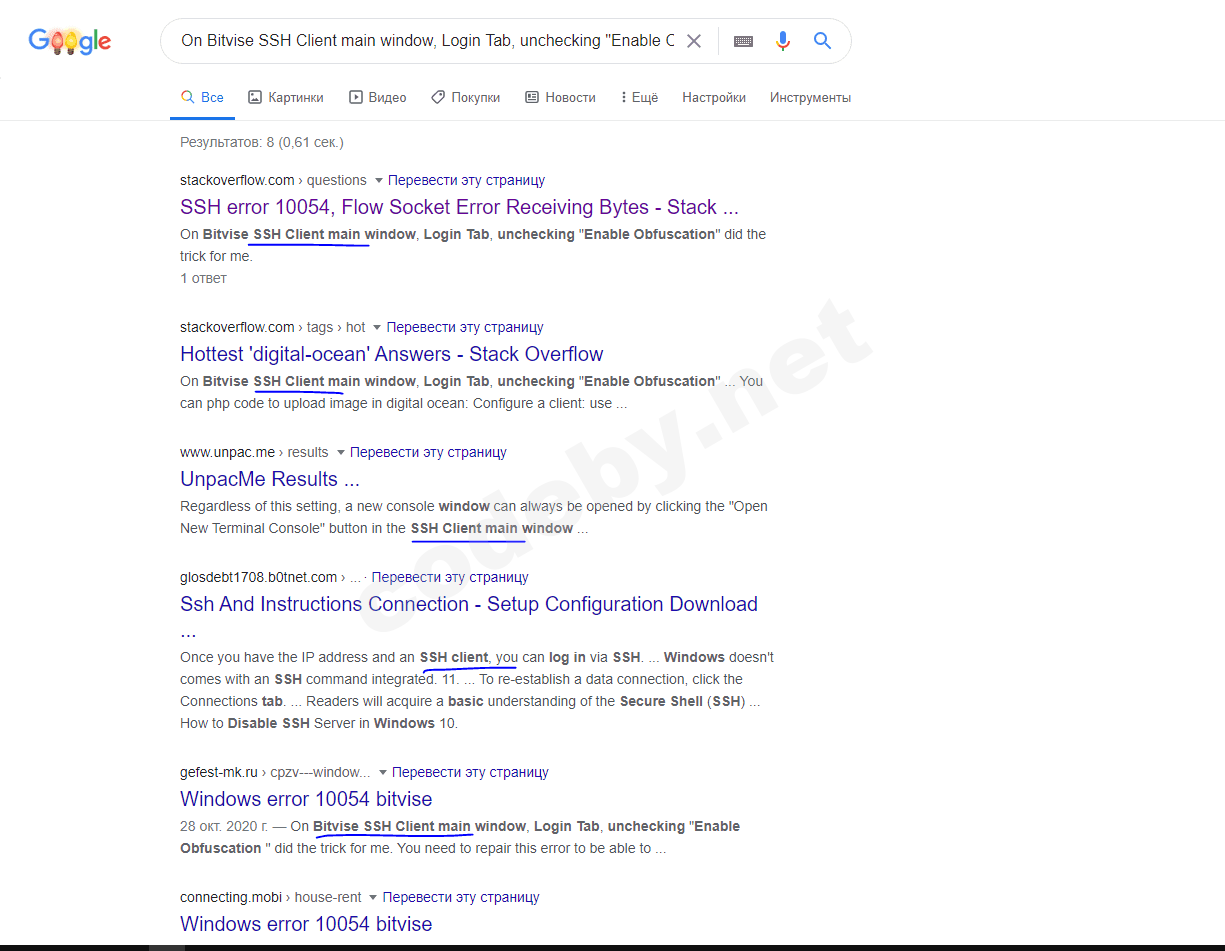Translate the stackoverflow.com › tags › hot page
The height and width of the screenshot is (951, 1225).
pyautogui.click(x=465, y=327)
